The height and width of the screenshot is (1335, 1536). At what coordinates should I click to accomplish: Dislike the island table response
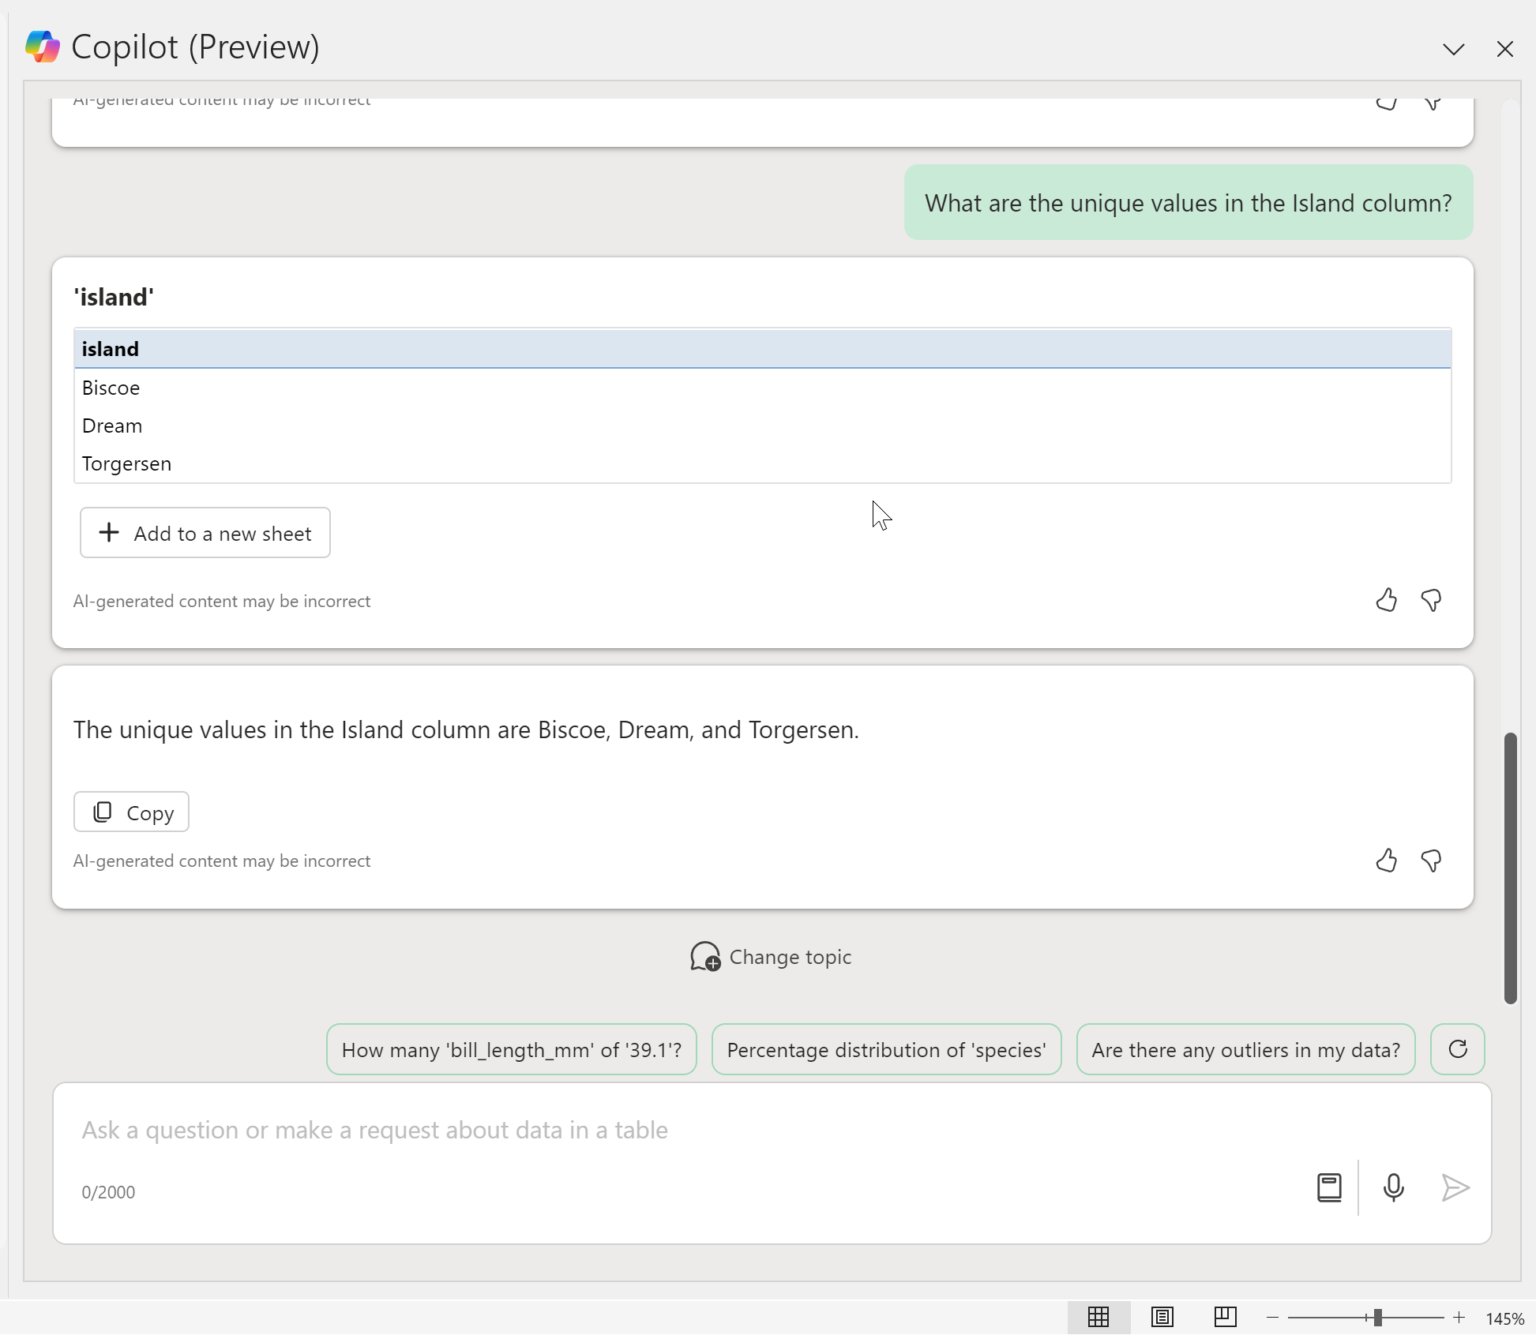pos(1431,600)
